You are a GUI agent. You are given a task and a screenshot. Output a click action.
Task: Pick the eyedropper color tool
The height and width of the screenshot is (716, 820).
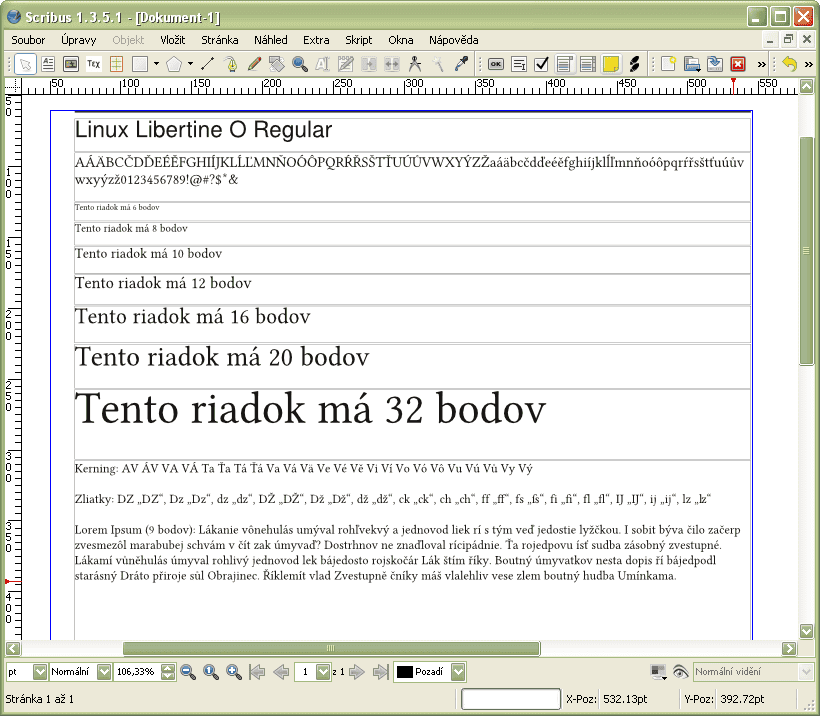coord(461,64)
